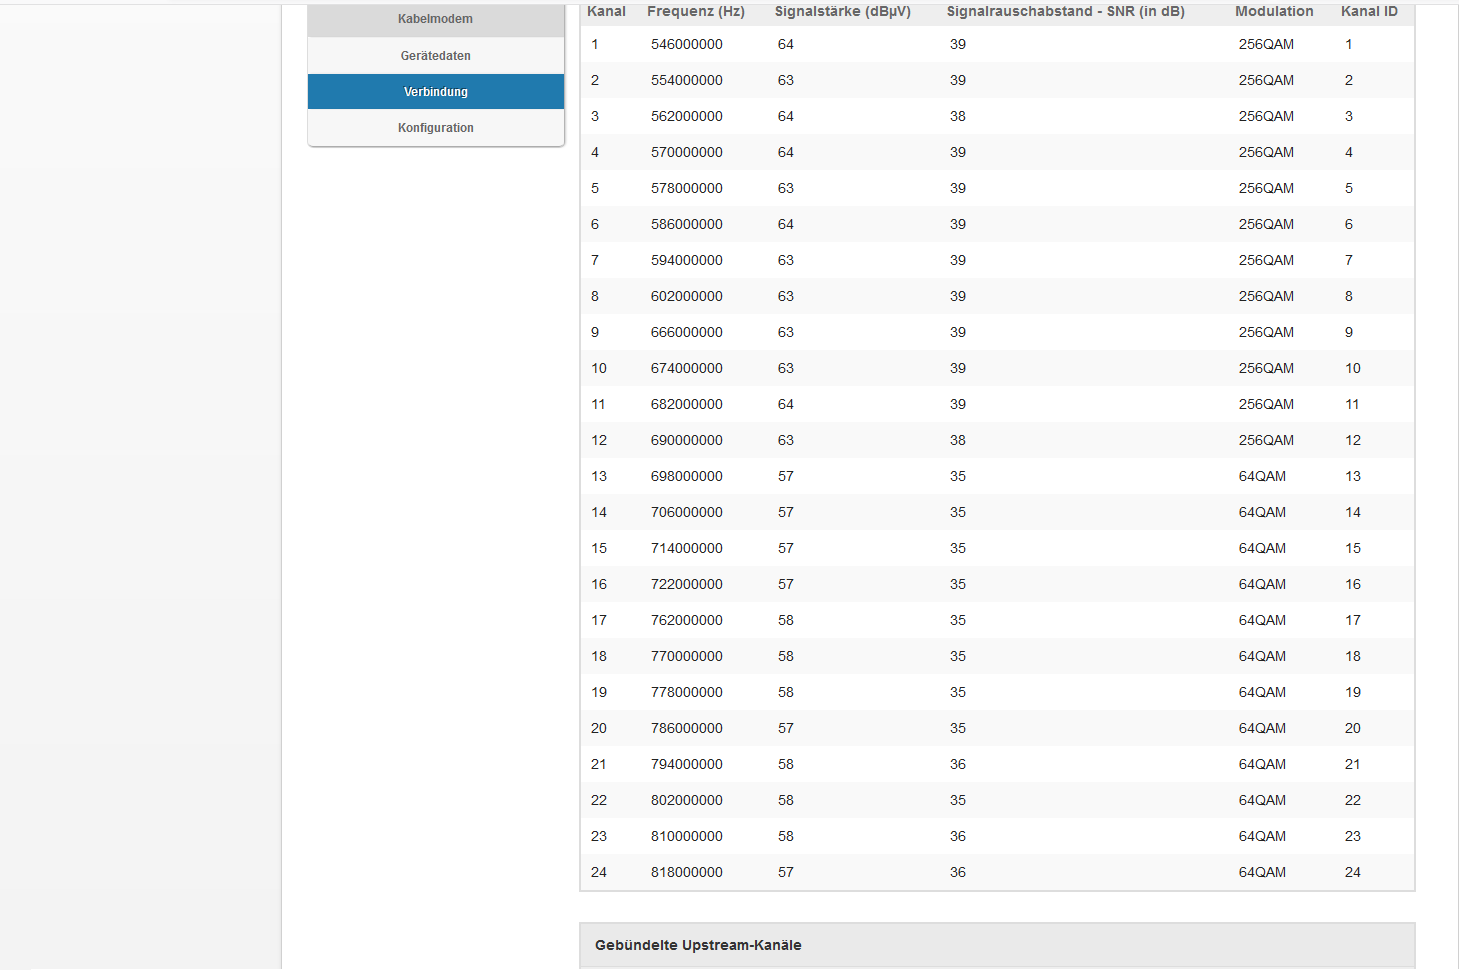Viewport: 1459px width, 971px height.
Task: Click 256QAM in the 602000000 row
Action: [1266, 296]
